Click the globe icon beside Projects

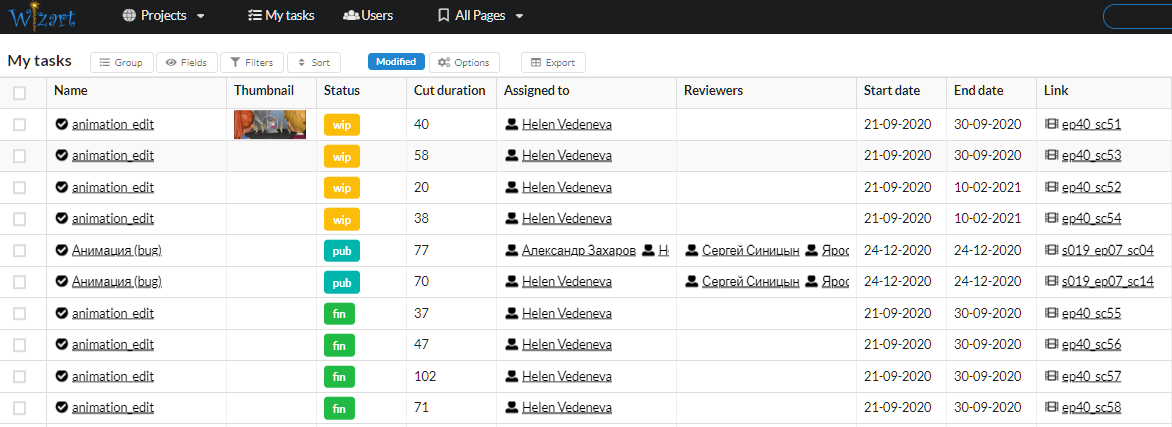click(129, 16)
